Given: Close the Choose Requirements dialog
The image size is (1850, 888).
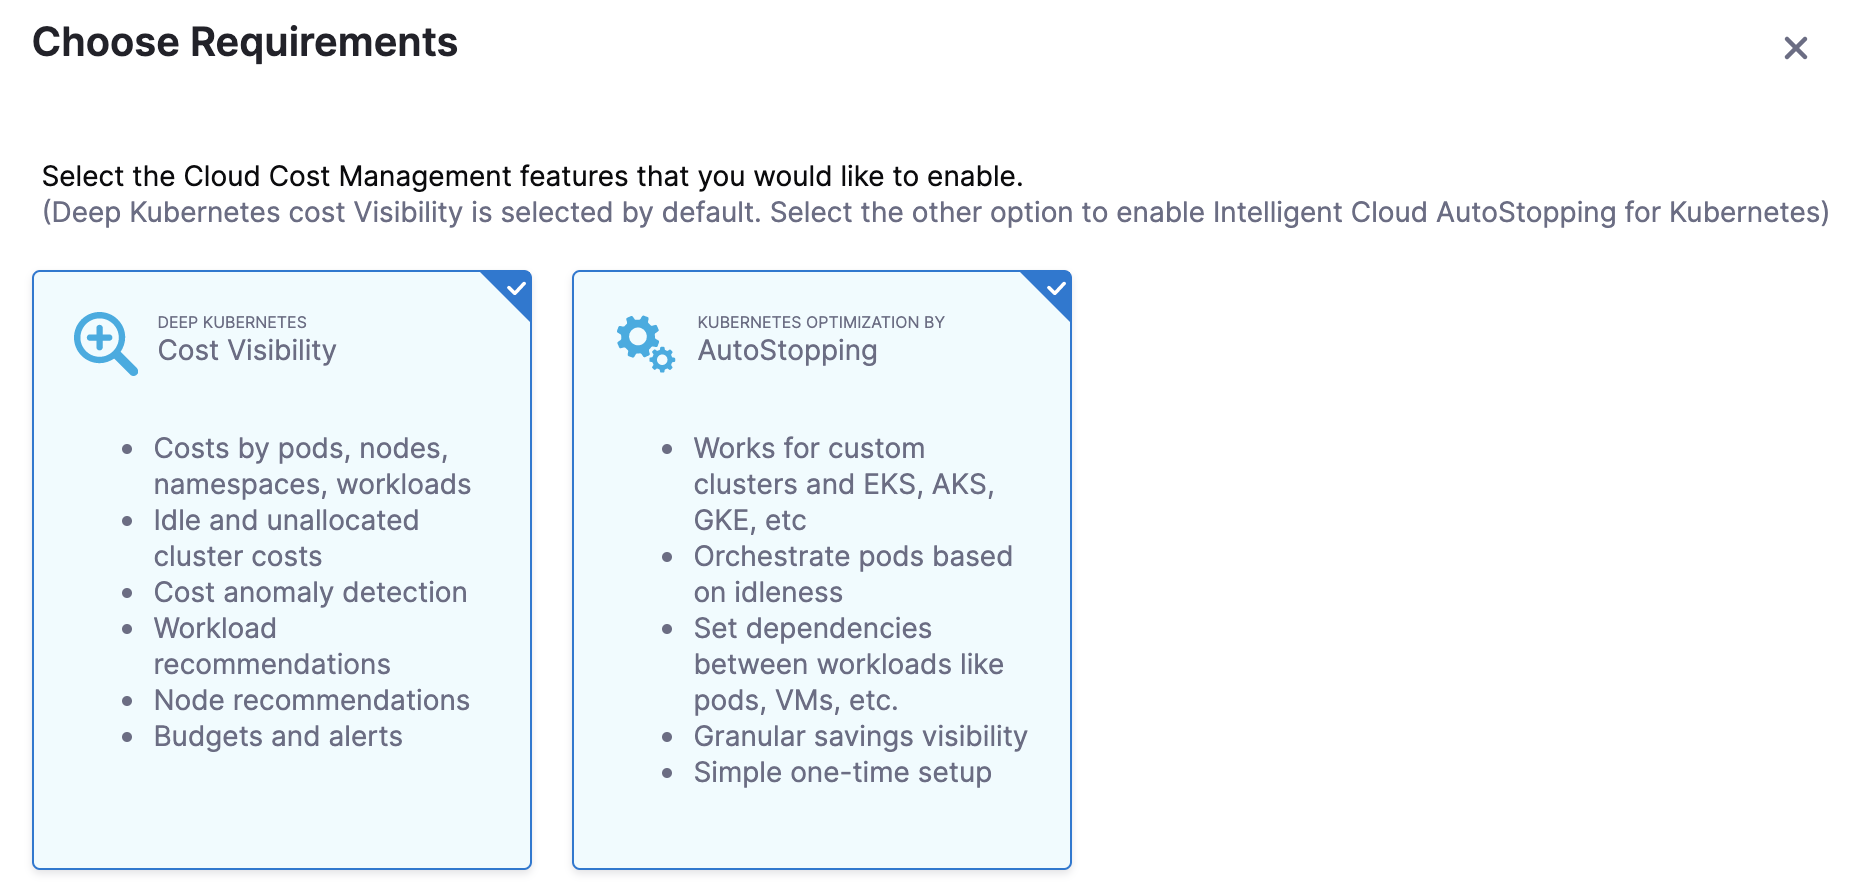Looking at the screenshot, I should pyautogui.click(x=1795, y=48).
